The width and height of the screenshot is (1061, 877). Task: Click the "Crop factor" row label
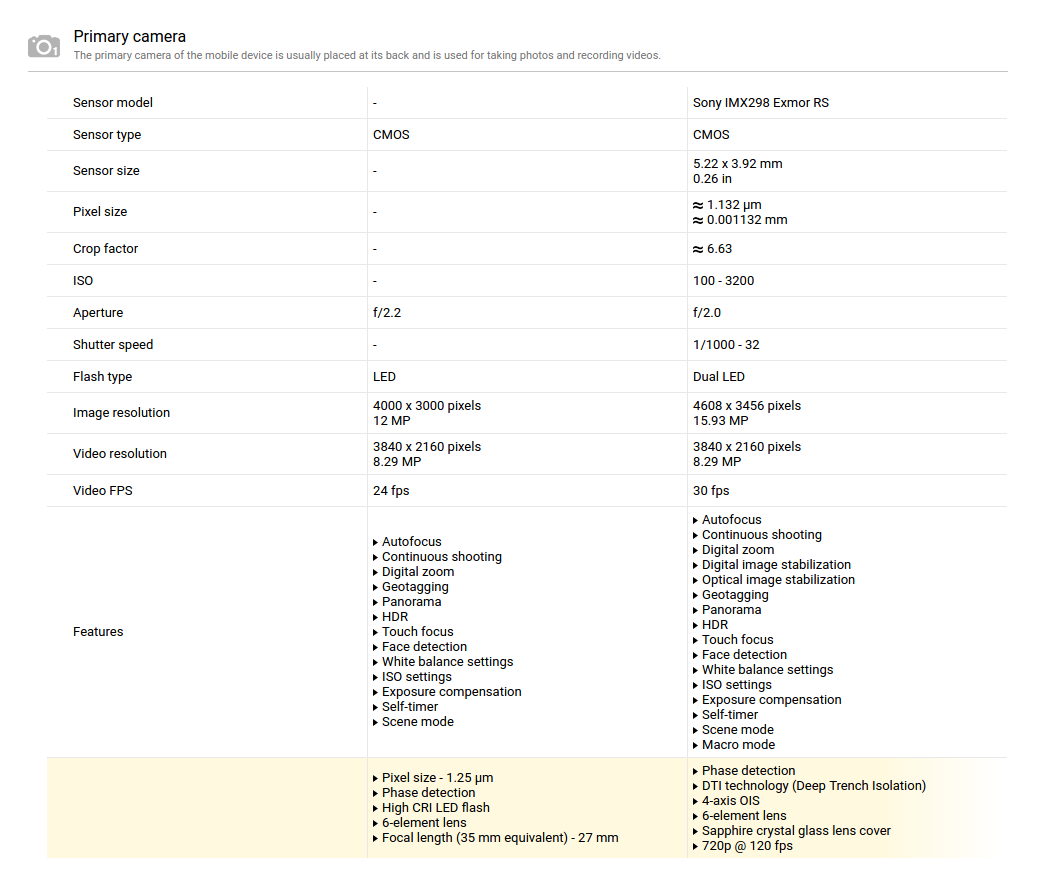coord(105,249)
